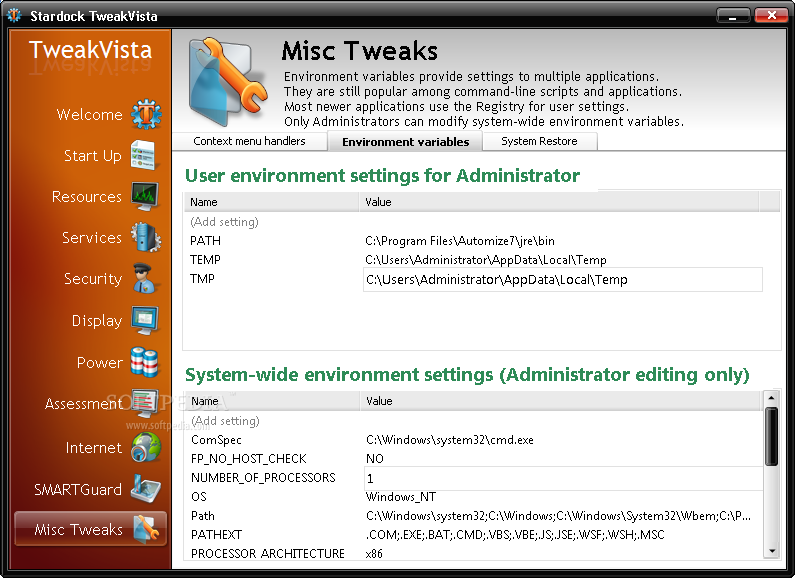Click the Security guard icon

(145, 278)
